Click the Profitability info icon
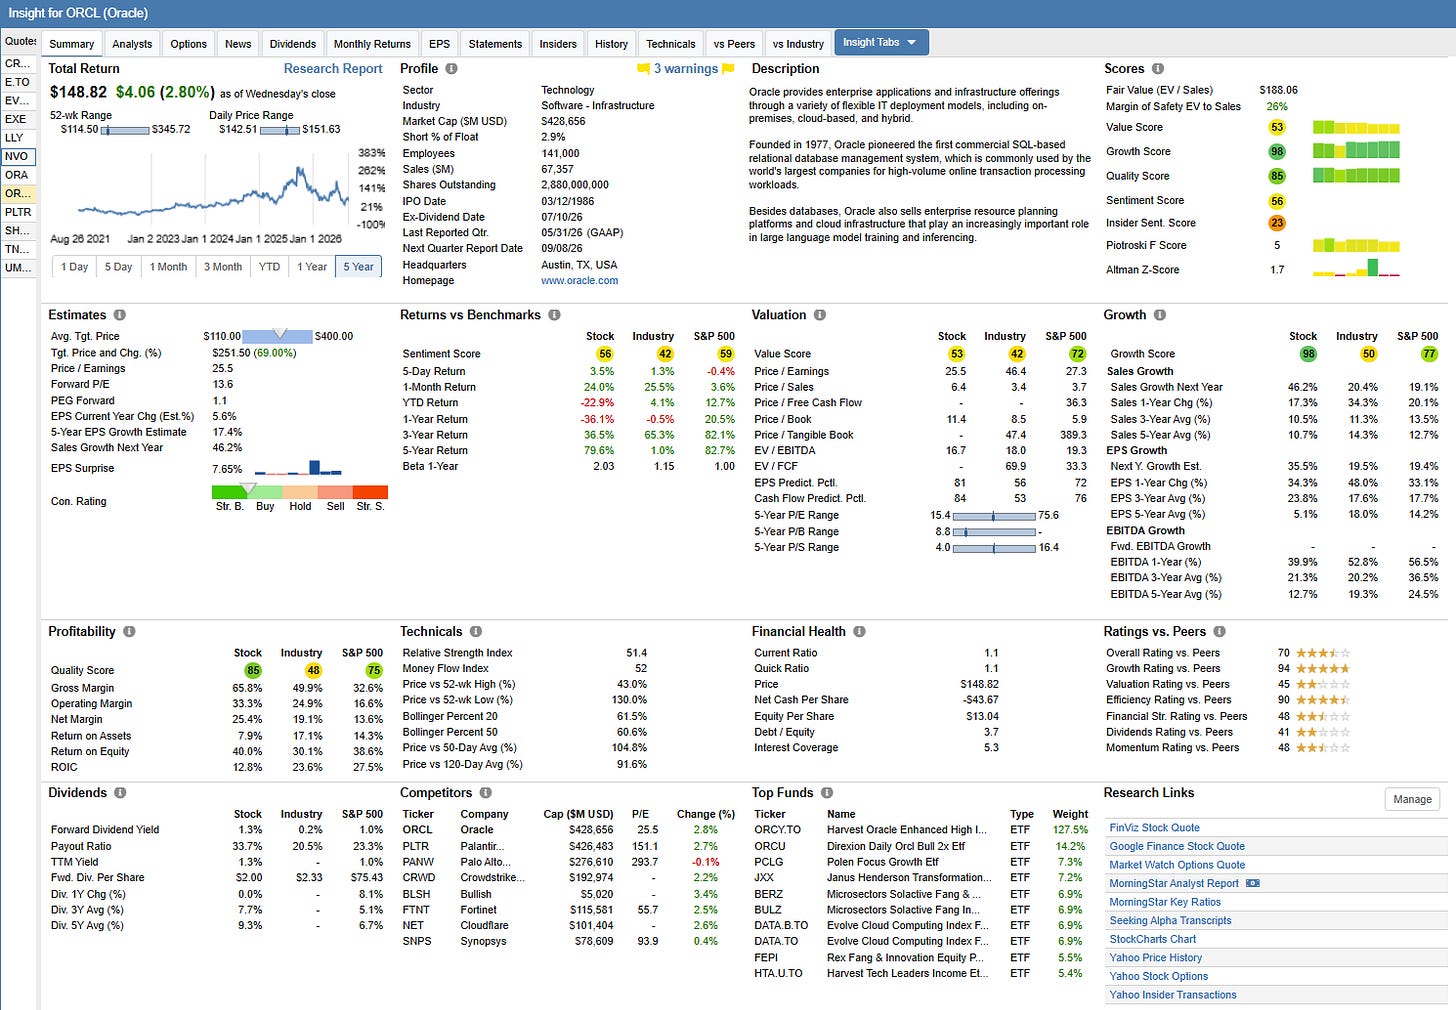Screen dimensions: 1456x1010 coord(129,632)
